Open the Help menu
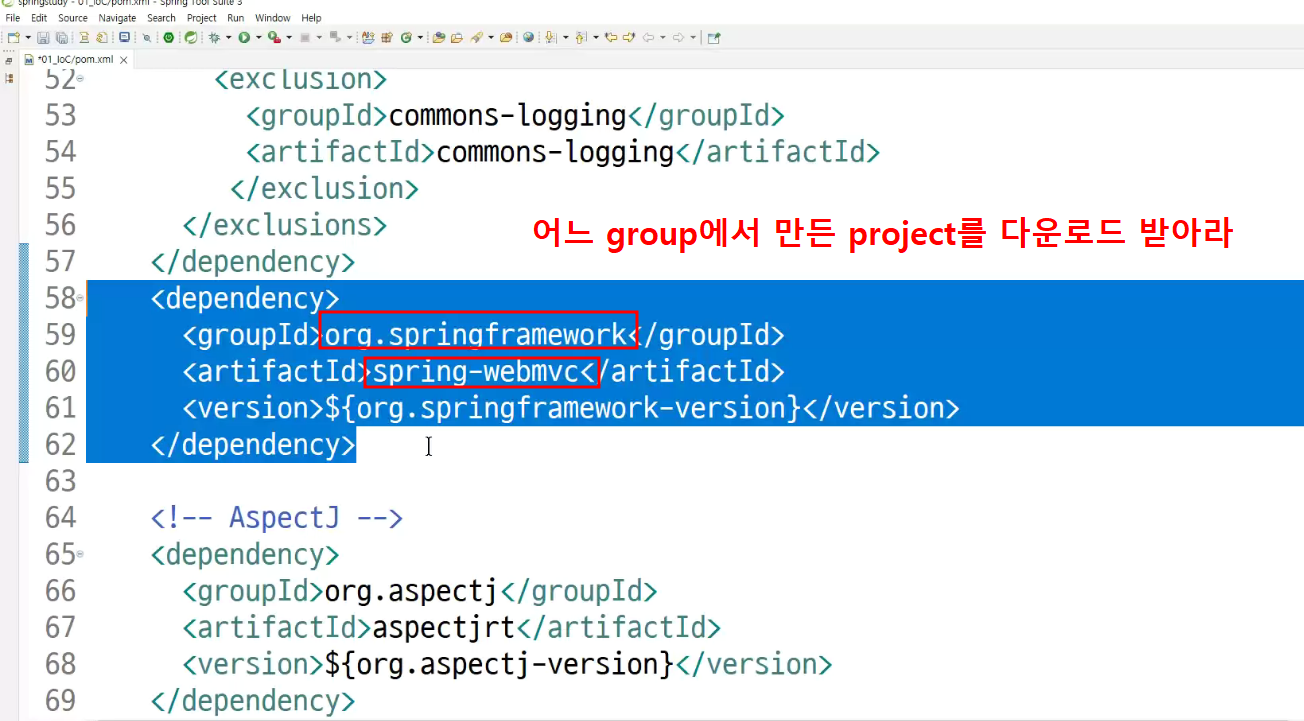The height and width of the screenshot is (721, 1304). (x=312, y=18)
